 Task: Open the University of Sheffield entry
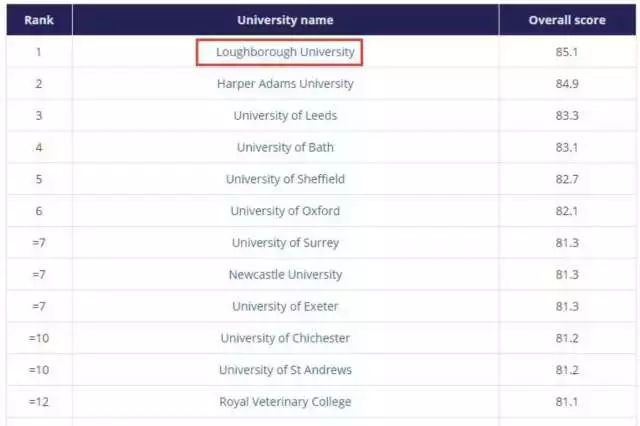(x=285, y=180)
